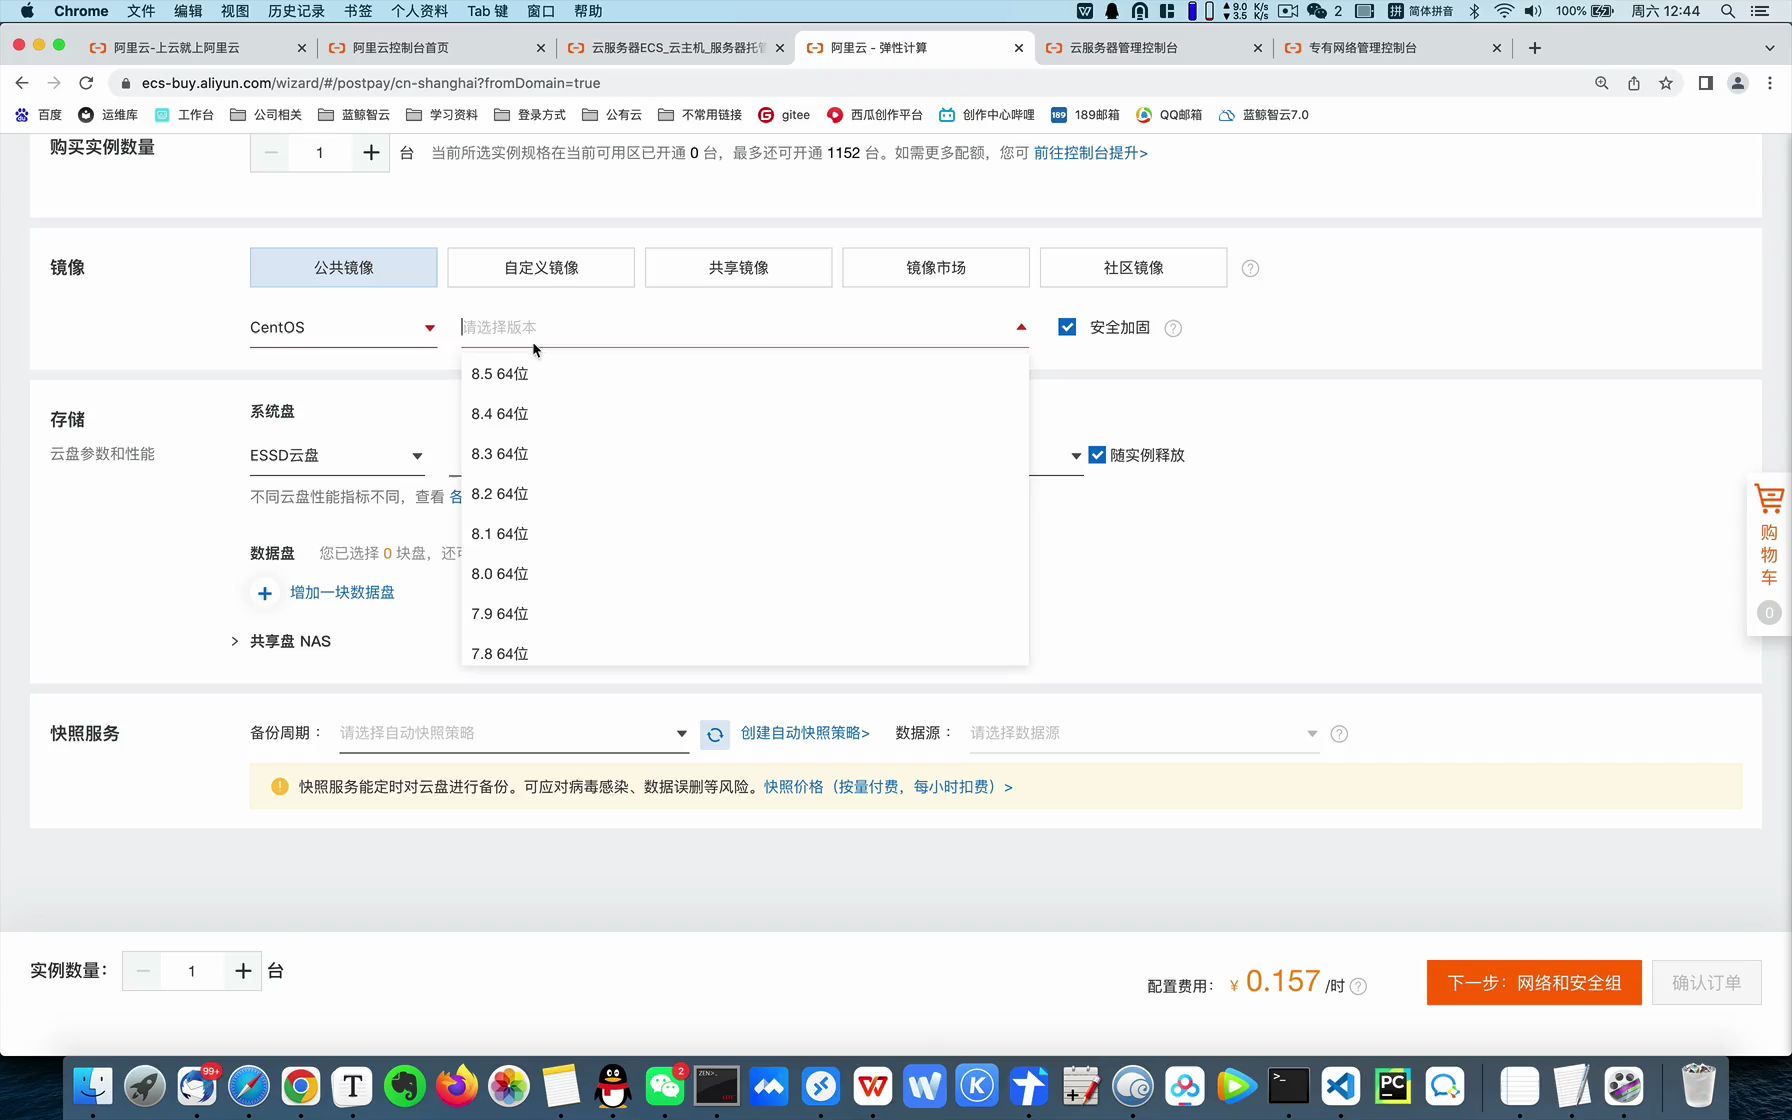Open the Chrome profile avatar
The image size is (1792, 1120).
(x=1738, y=83)
